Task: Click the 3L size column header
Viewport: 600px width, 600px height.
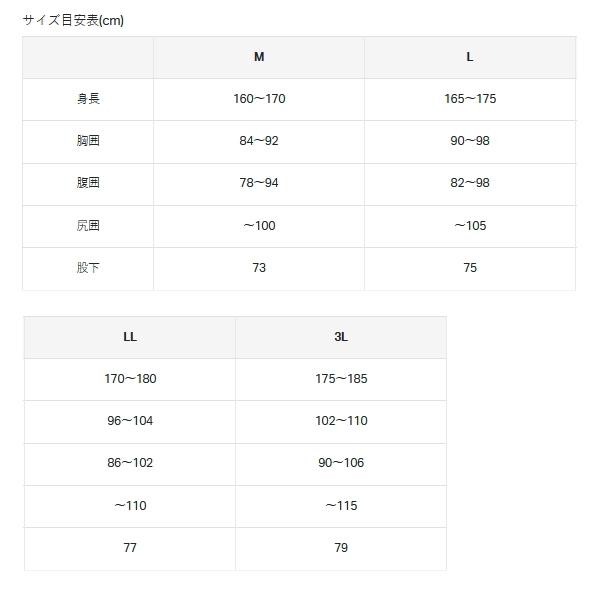Action: pyautogui.click(x=341, y=337)
